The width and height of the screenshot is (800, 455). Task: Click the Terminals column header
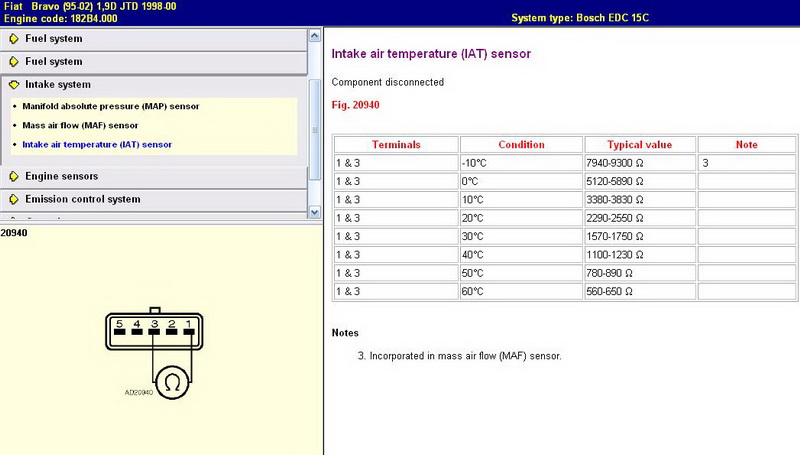click(x=396, y=144)
